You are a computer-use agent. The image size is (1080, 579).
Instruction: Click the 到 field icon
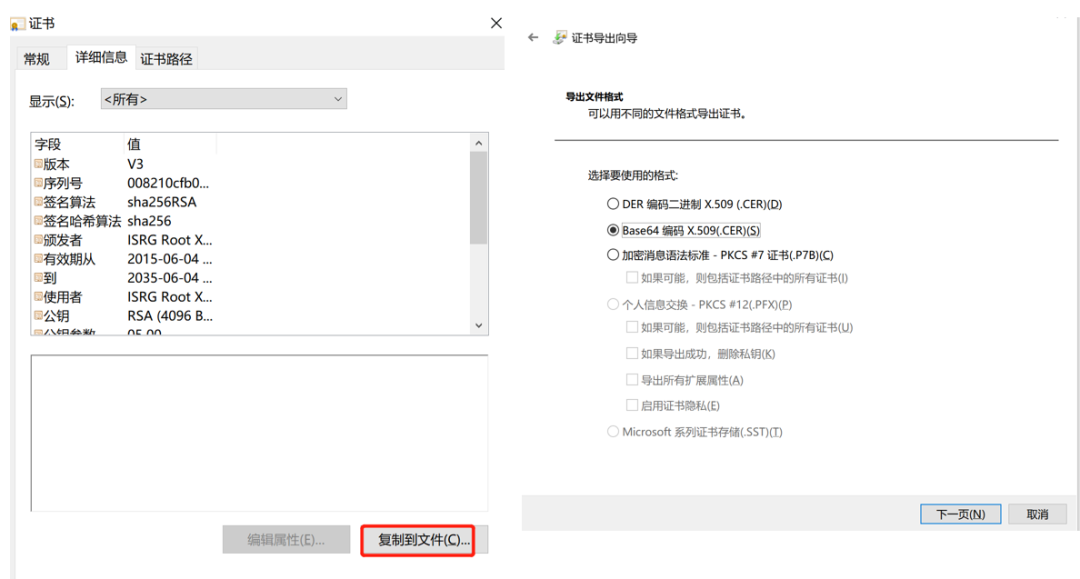tap(39, 277)
